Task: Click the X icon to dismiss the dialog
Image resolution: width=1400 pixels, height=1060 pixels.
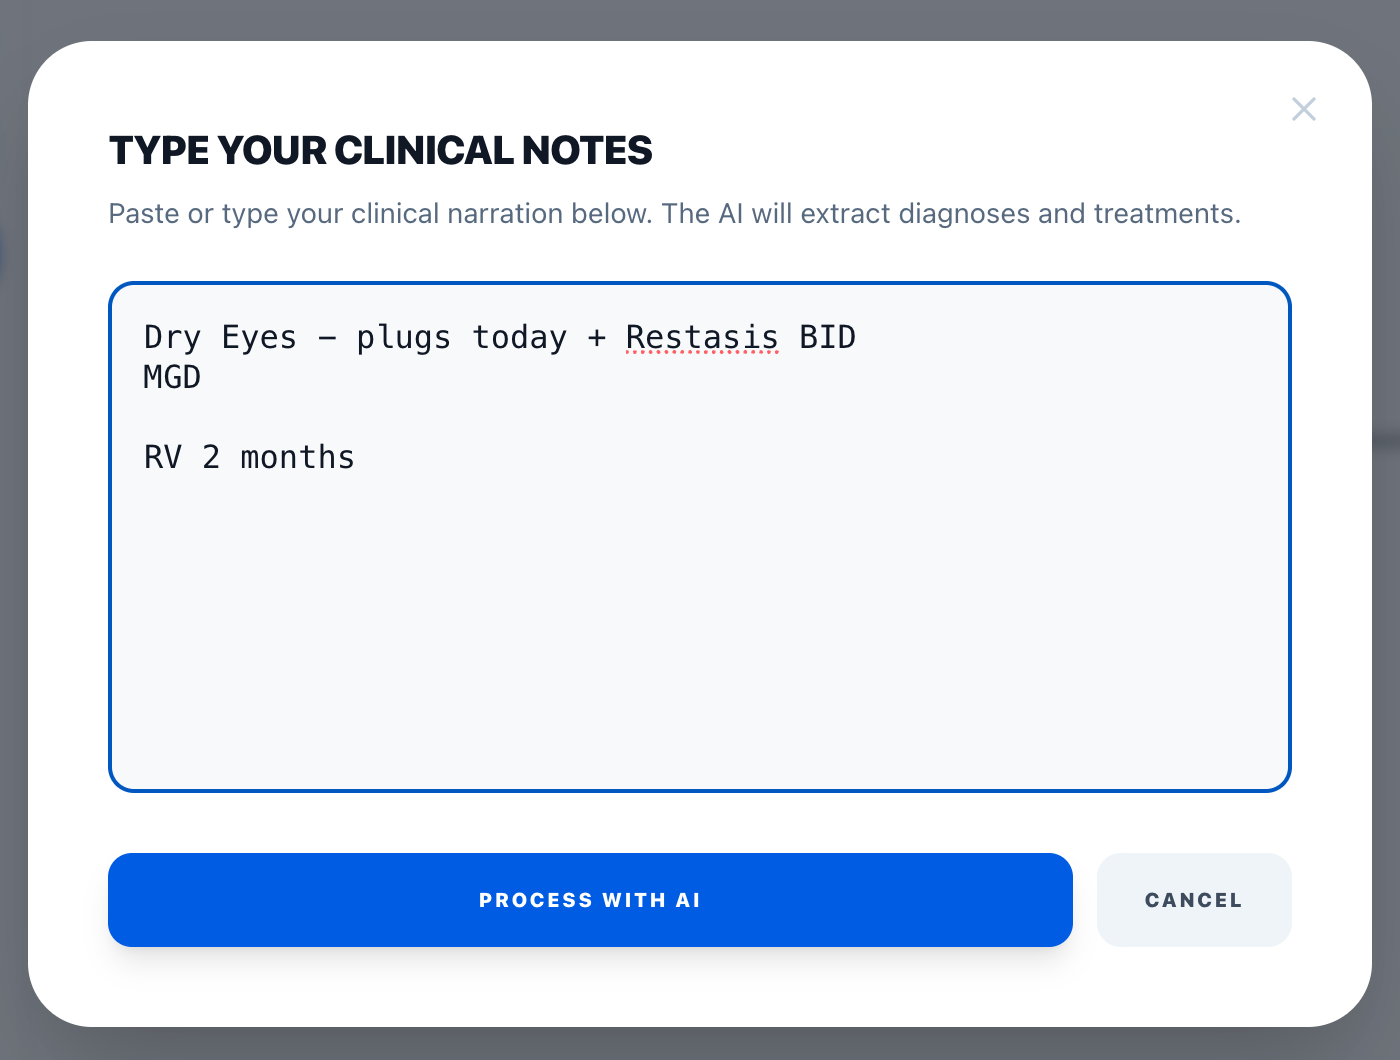Action: (1304, 109)
